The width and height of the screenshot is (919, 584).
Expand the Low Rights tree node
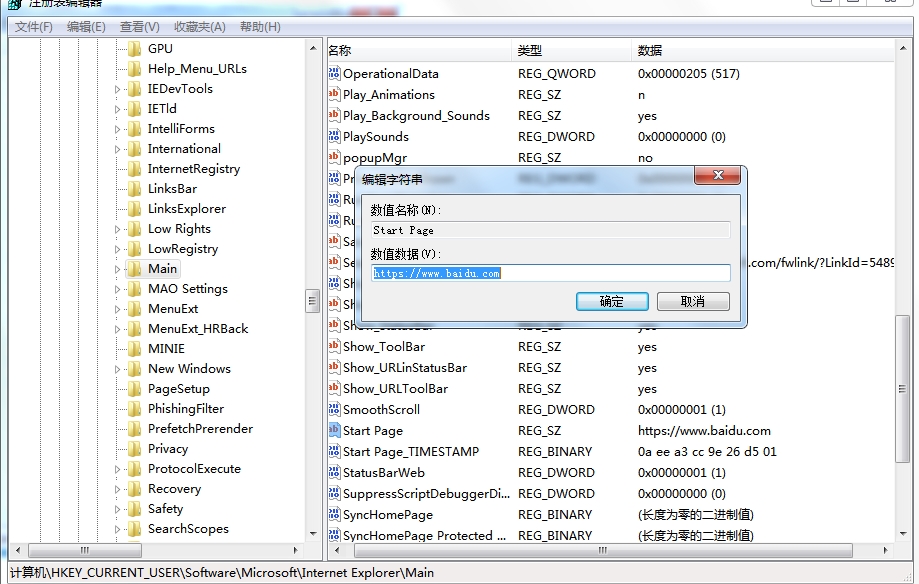(117, 229)
